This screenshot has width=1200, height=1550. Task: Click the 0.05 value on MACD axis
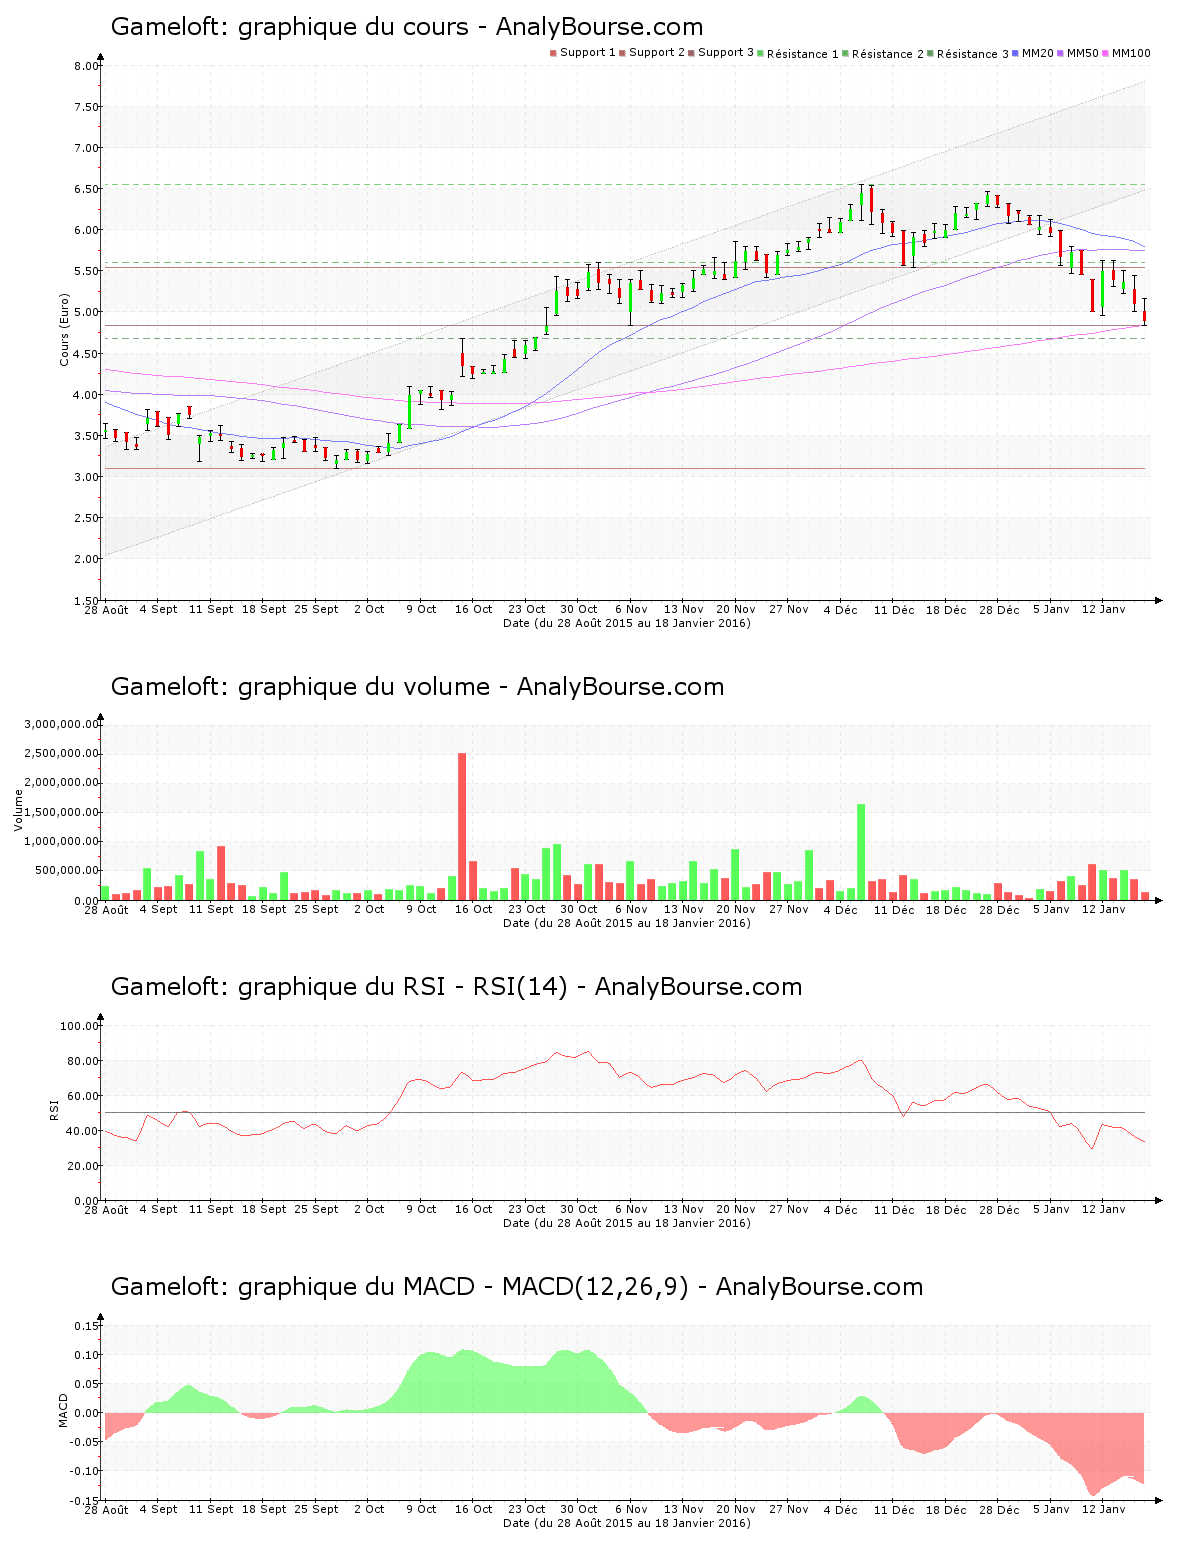pyautogui.click(x=88, y=1384)
